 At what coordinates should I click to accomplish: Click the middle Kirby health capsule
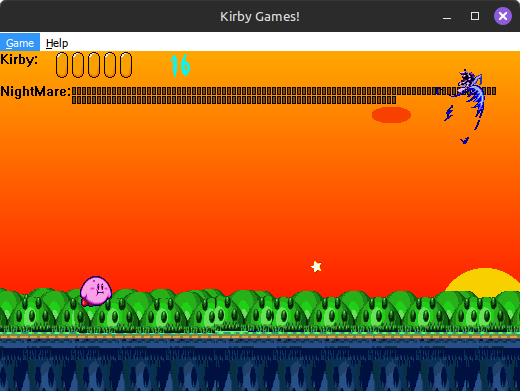click(94, 65)
